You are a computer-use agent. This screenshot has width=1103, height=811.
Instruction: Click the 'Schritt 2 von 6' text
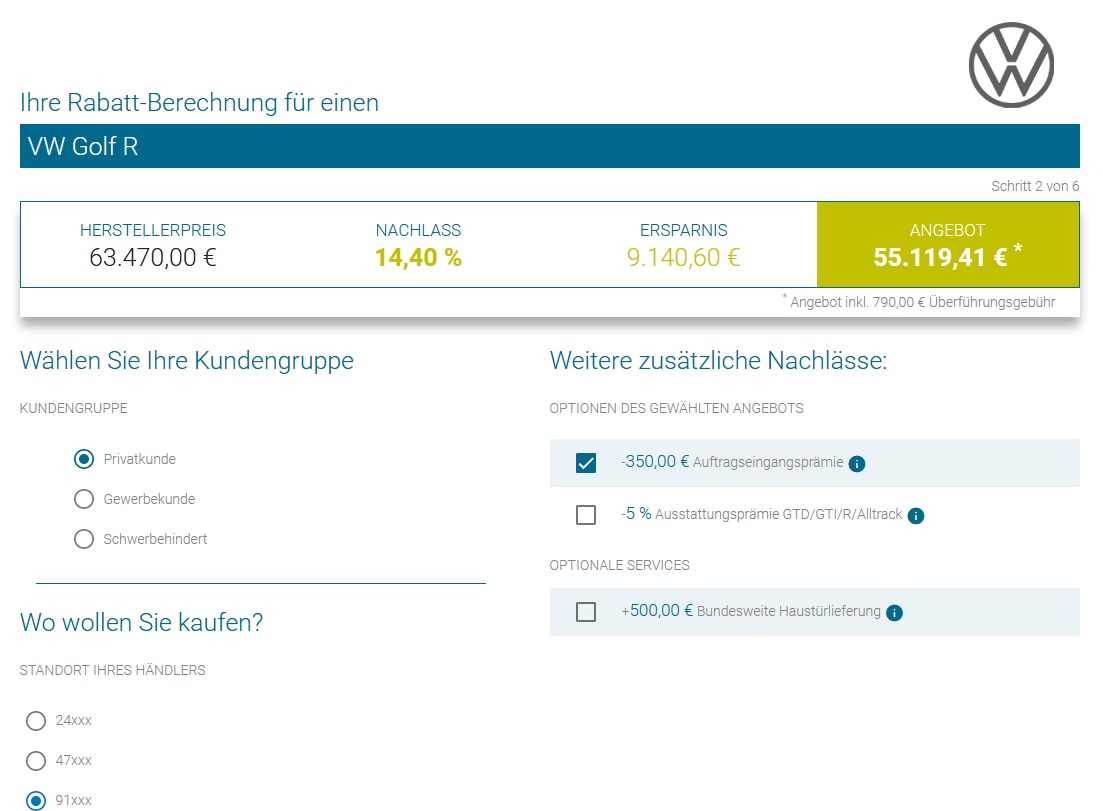1035,186
